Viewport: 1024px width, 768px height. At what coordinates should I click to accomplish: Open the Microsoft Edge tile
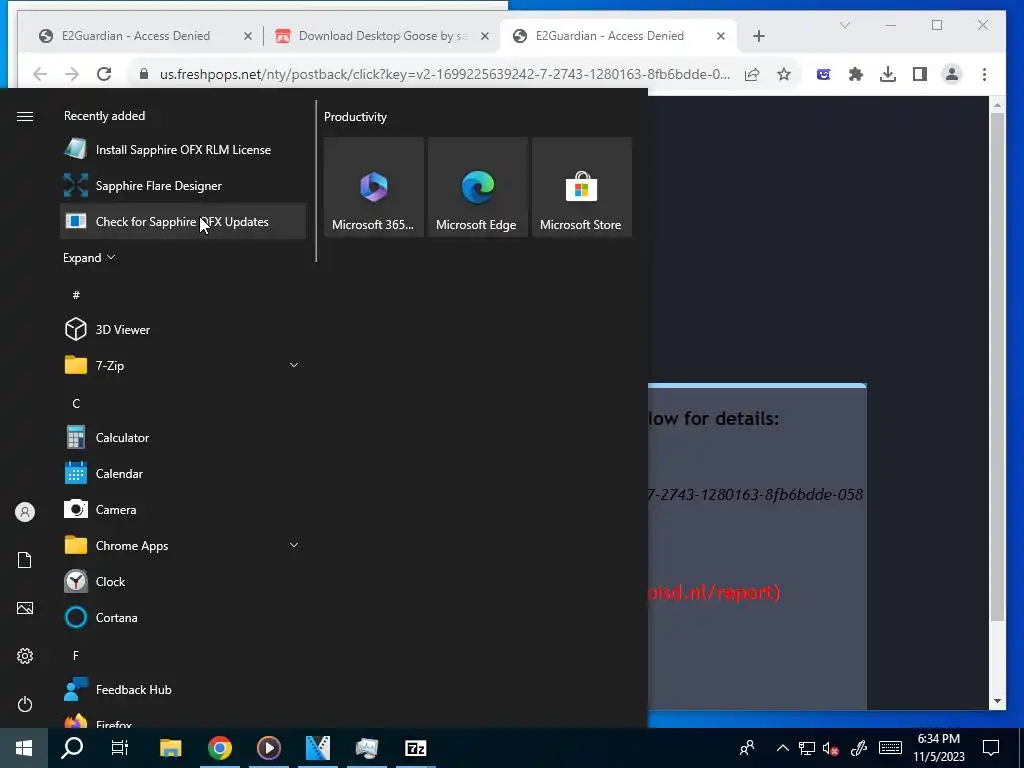tap(477, 187)
